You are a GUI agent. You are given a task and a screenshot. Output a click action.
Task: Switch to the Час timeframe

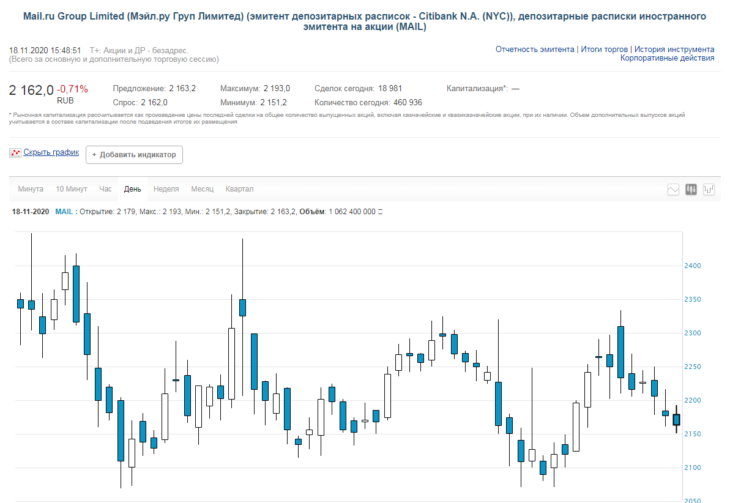point(105,189)
